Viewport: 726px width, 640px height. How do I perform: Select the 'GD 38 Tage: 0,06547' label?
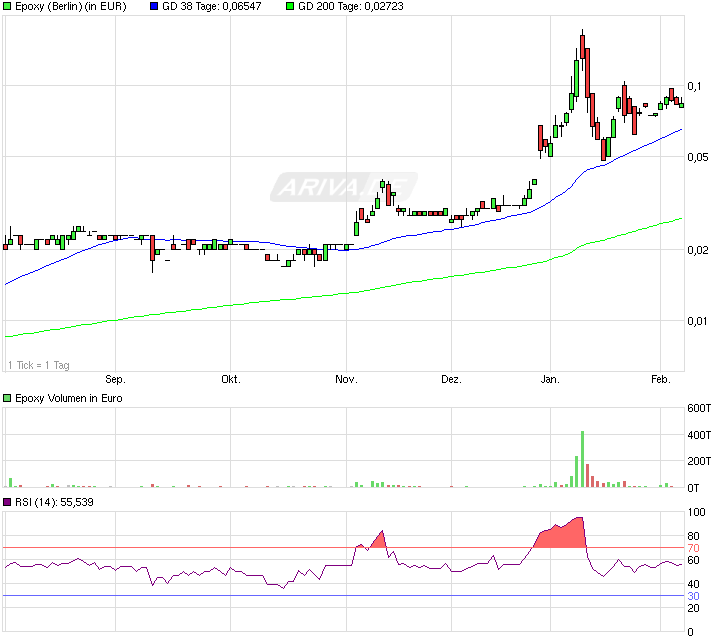pyautogui.click(x=212, y=6)
